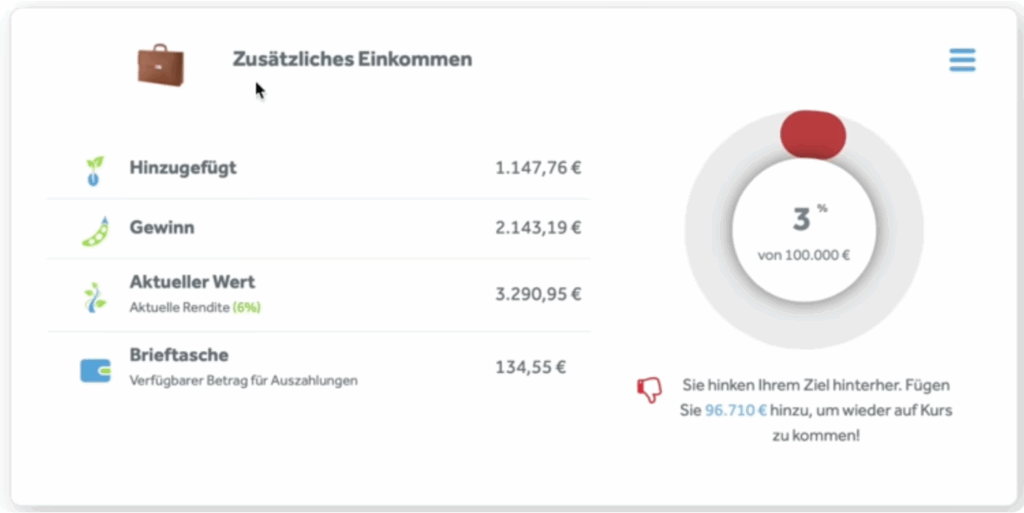
Task: Click the Hinzugefügt seedling icon
Action: (94, 170)
